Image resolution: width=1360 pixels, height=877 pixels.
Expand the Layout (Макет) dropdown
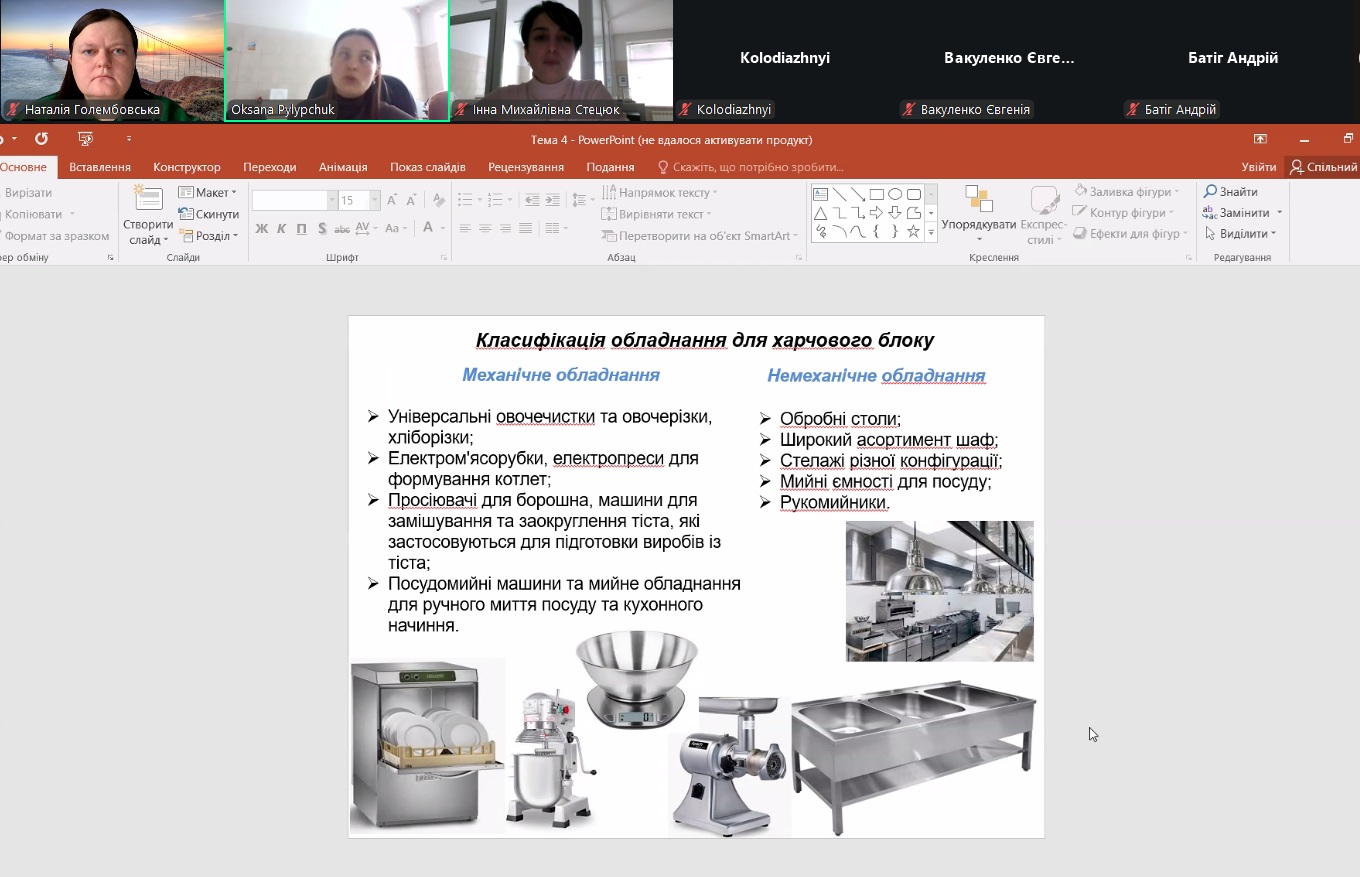point(208,193)
